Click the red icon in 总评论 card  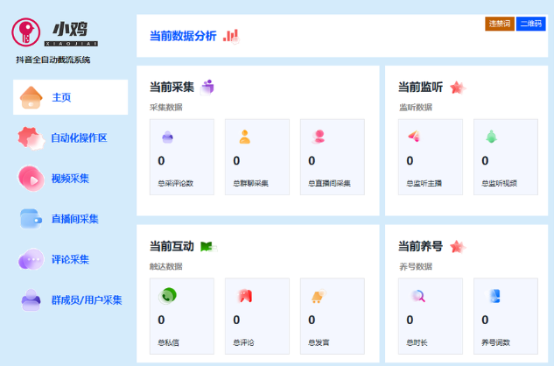pos(244,296)
